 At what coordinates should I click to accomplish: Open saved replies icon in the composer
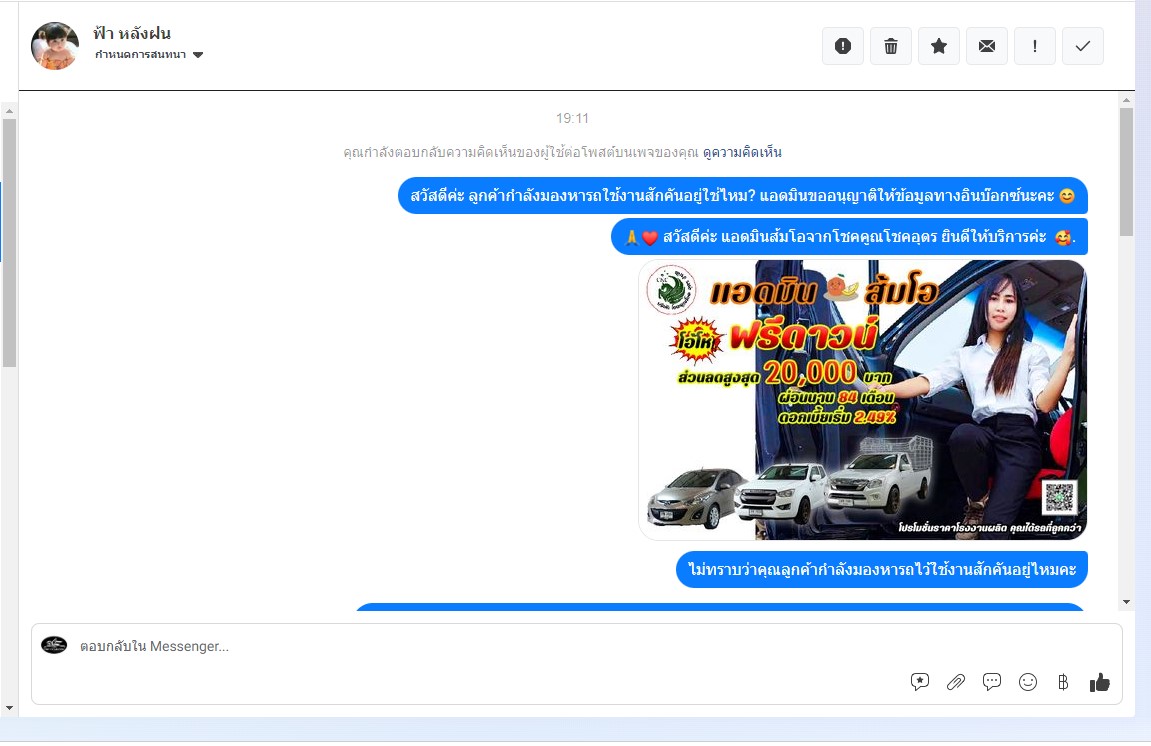(x=920, y=682)
